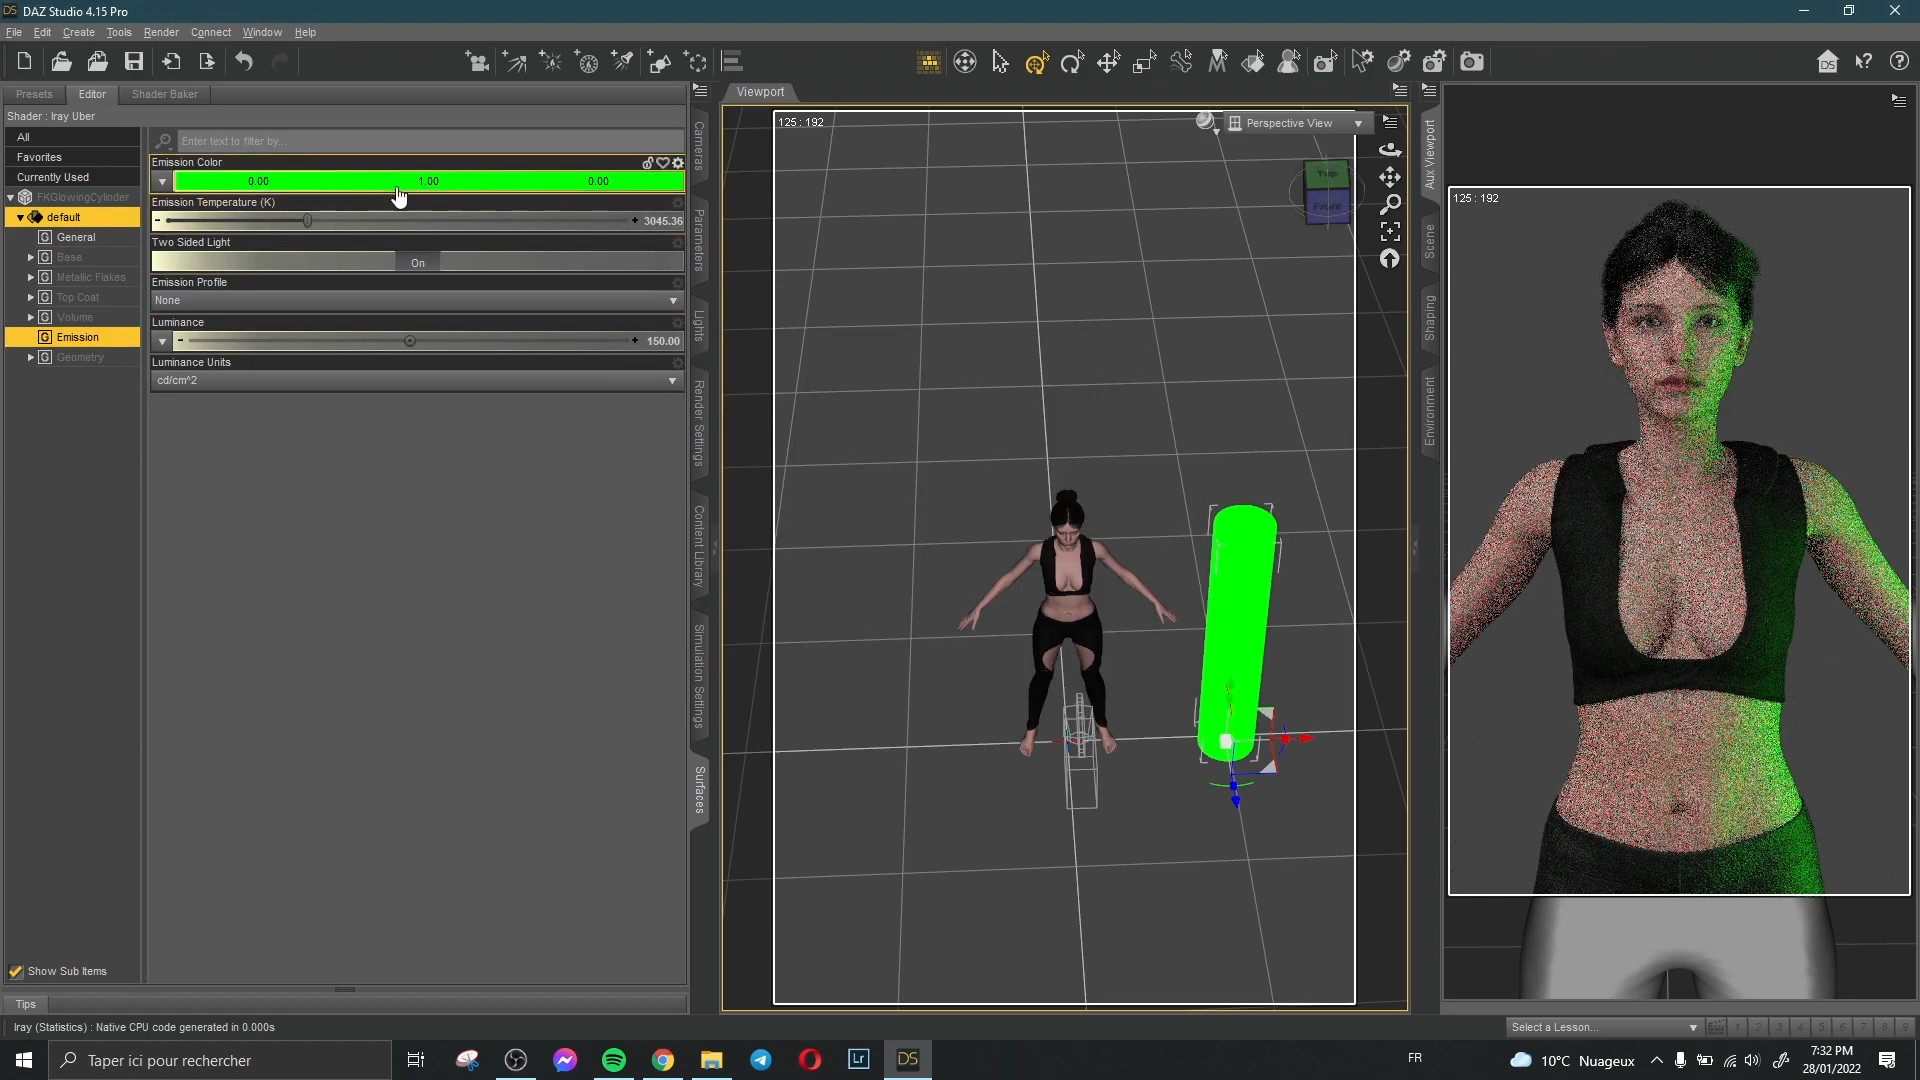Create a new null object
The image size is (1920, 1080).
(x=696, y=62)
